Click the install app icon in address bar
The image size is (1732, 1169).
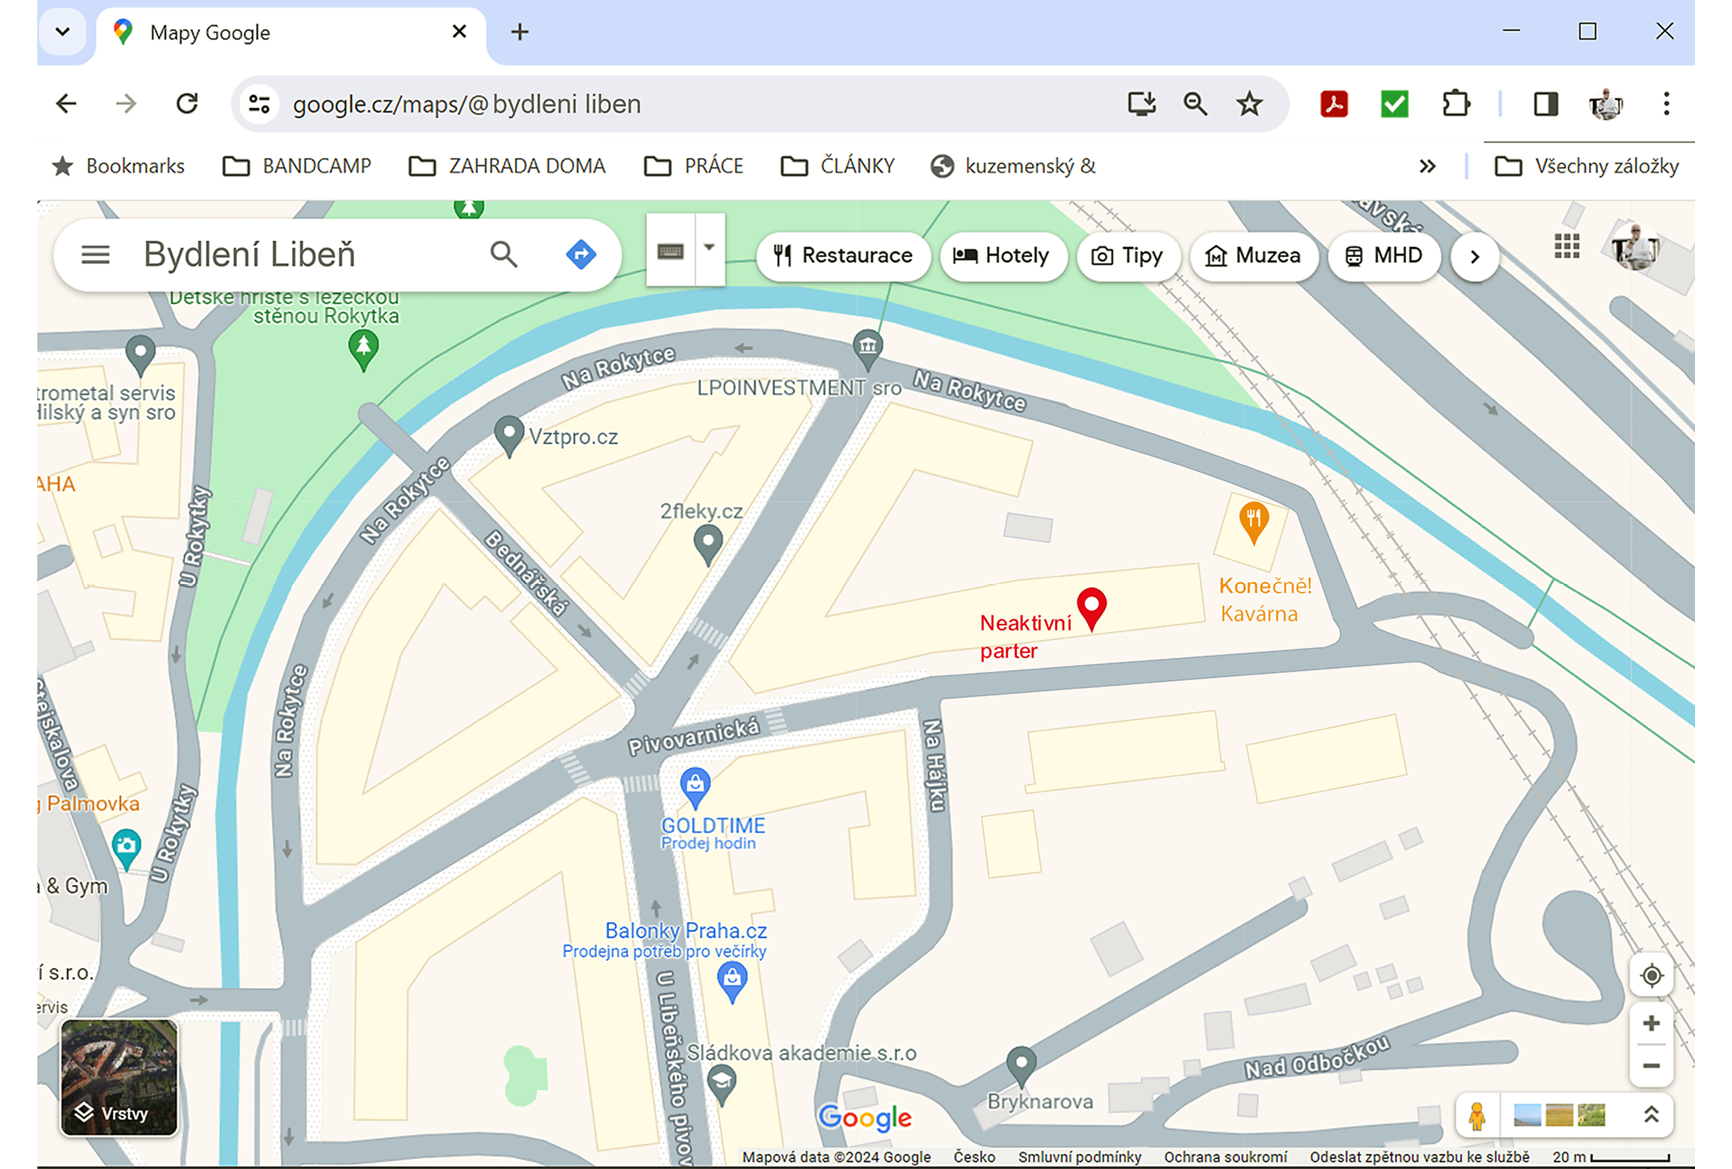pos(1141,104)
